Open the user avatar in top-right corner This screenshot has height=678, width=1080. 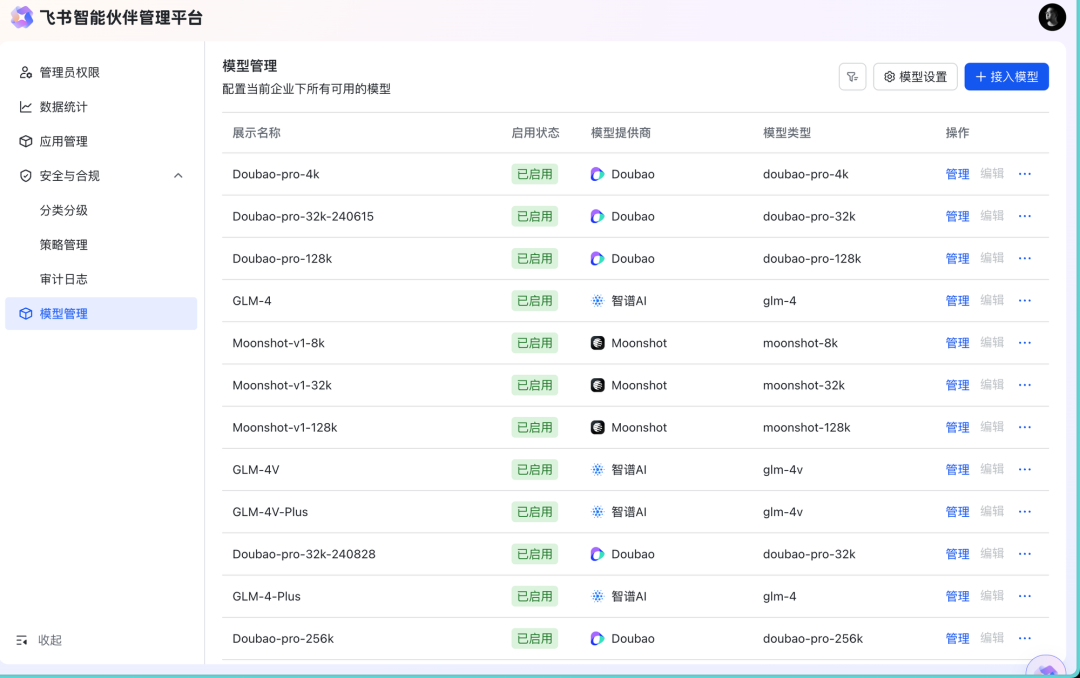point(1052,17)
